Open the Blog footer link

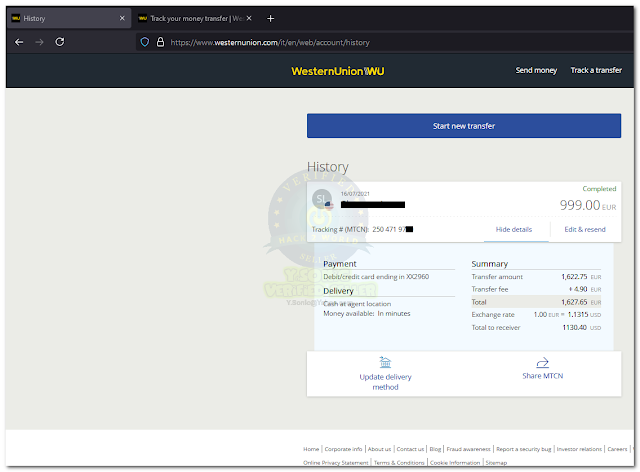point(435,449)
